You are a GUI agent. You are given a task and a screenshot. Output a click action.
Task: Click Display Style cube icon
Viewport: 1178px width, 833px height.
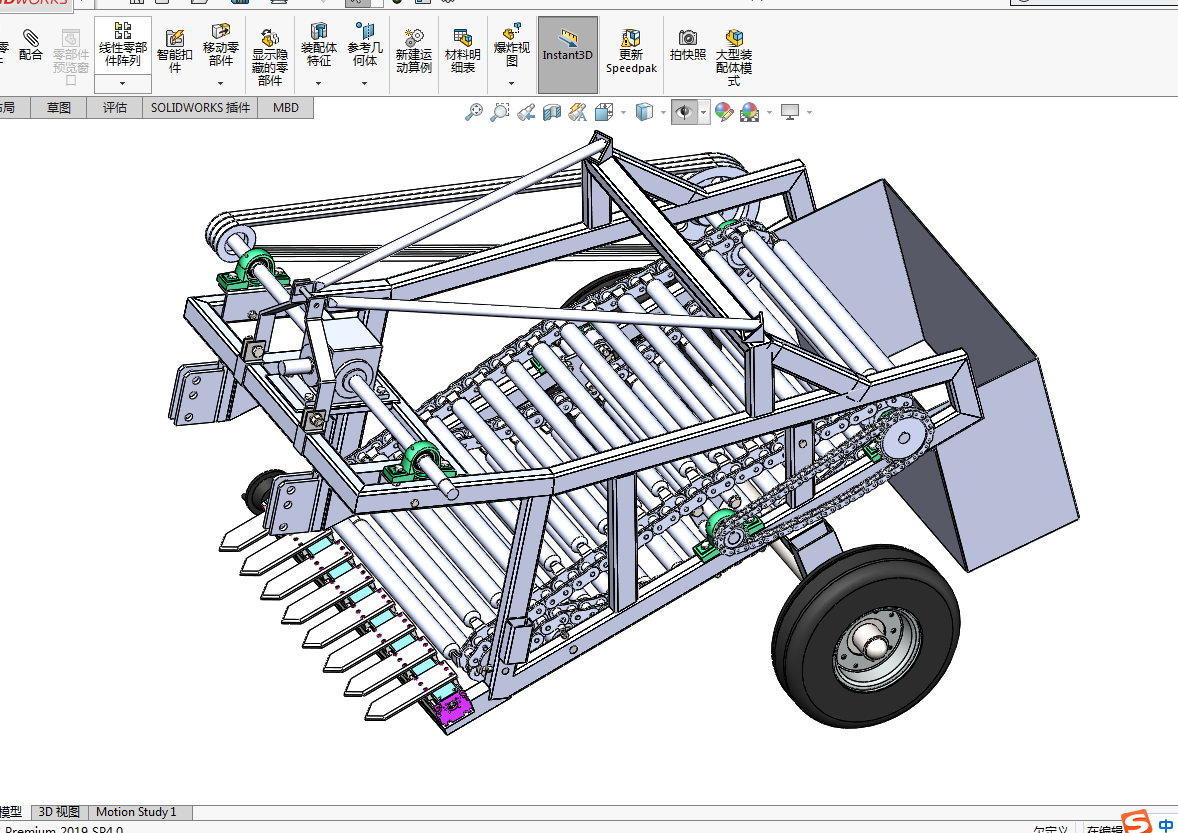point(644,113)
